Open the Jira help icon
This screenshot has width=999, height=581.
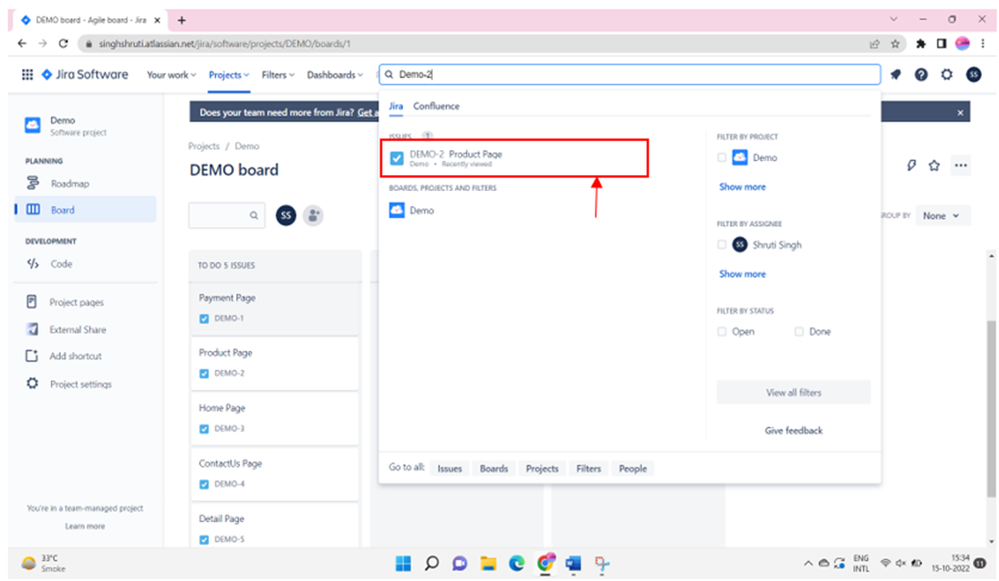coord(922,74)
